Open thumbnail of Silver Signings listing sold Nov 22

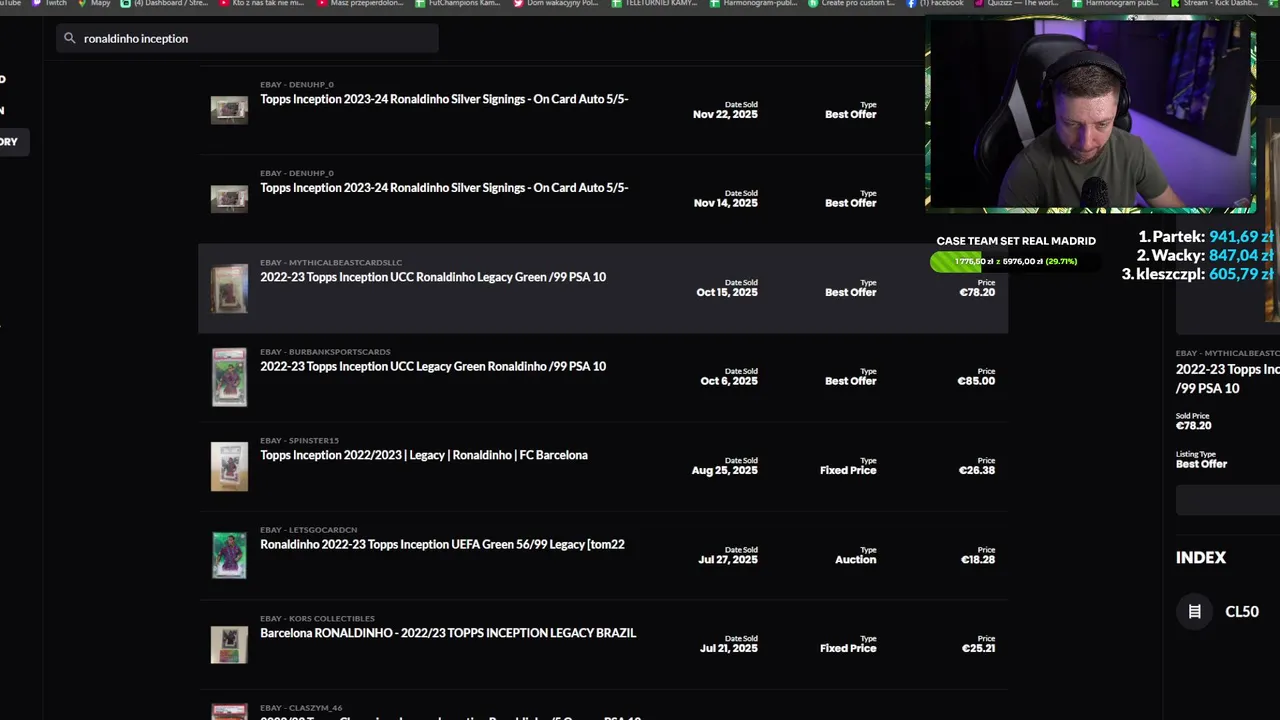[x=229, y=110]
